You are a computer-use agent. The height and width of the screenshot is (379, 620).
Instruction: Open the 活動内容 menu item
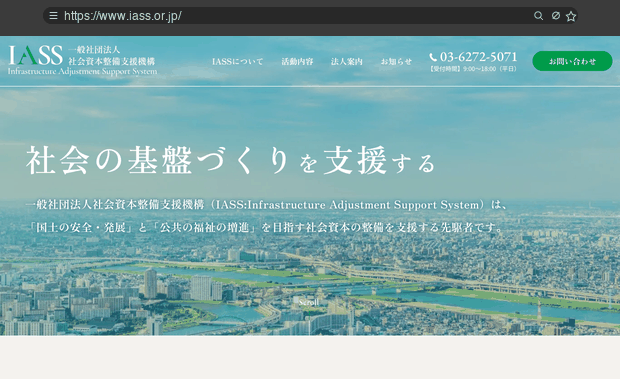pos(297,62)
